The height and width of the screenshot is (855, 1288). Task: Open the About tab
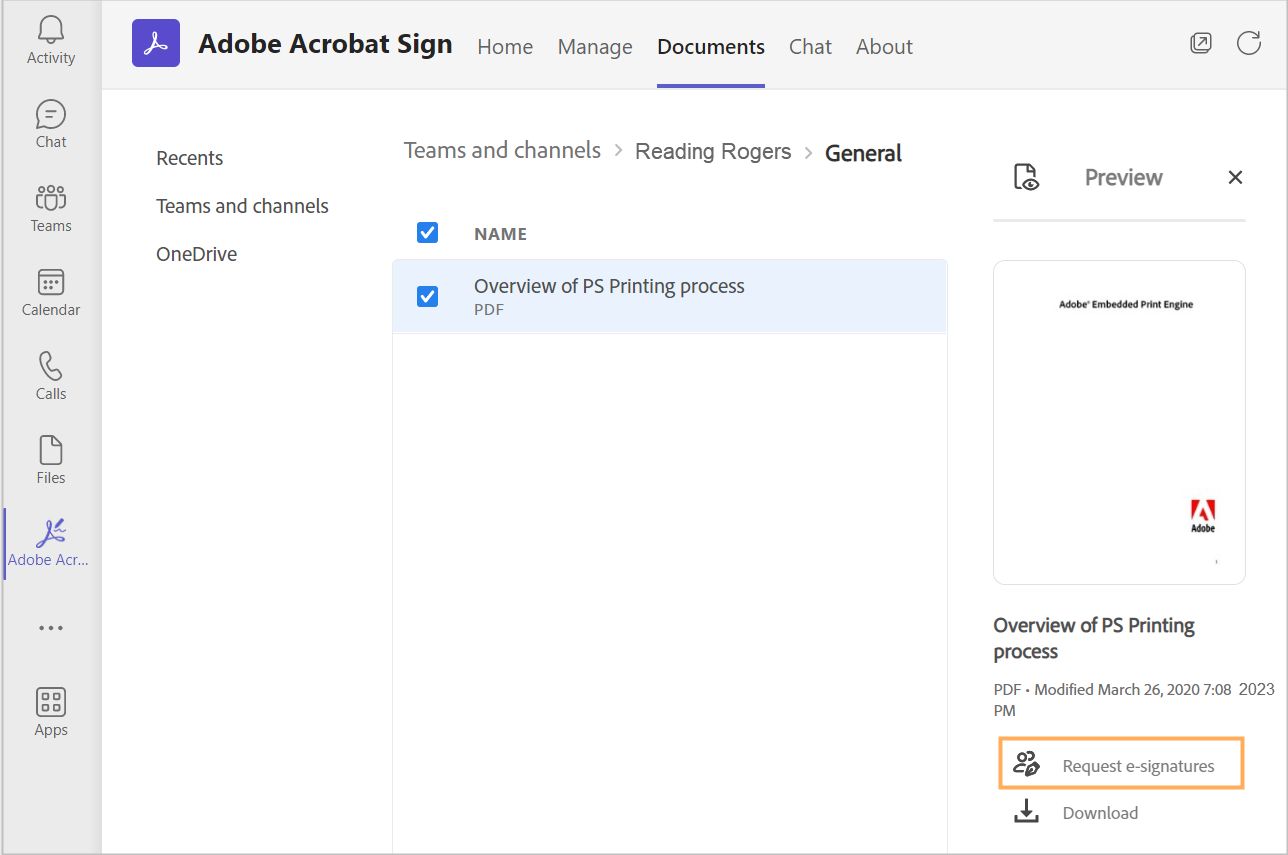point(884,47)
